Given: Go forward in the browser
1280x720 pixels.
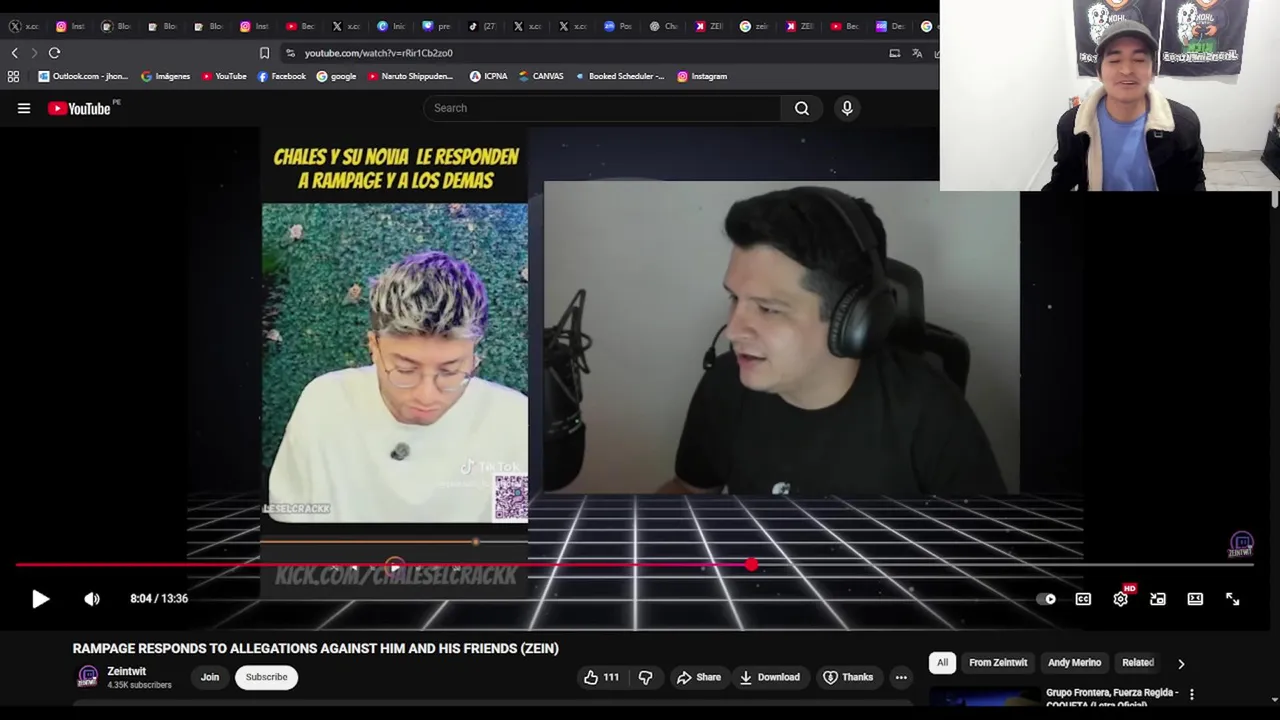Looking at the screenshot, I should coord(34,53).
